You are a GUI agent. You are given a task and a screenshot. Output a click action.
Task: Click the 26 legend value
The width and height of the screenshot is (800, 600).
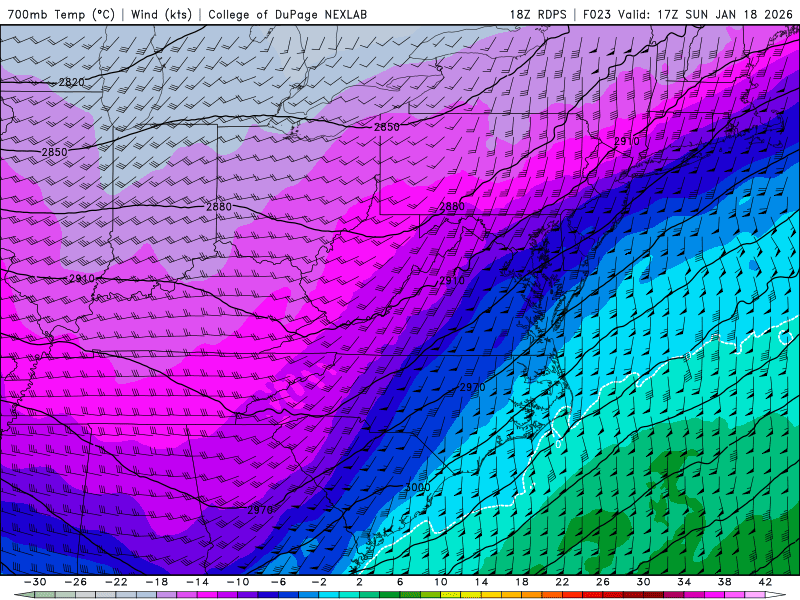pos(603,582)
